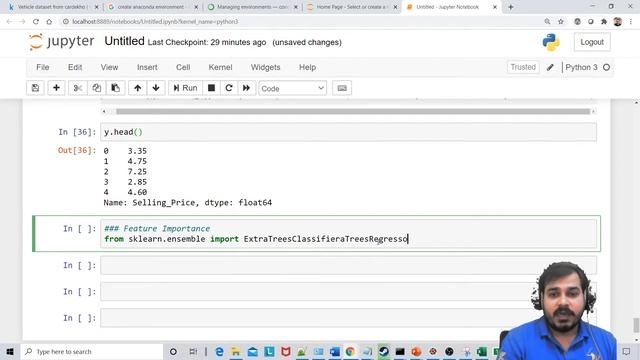Viewport: 640px width, 360px height.
Task: Open the command palette keyboard icon
Action: coord(342,88)
